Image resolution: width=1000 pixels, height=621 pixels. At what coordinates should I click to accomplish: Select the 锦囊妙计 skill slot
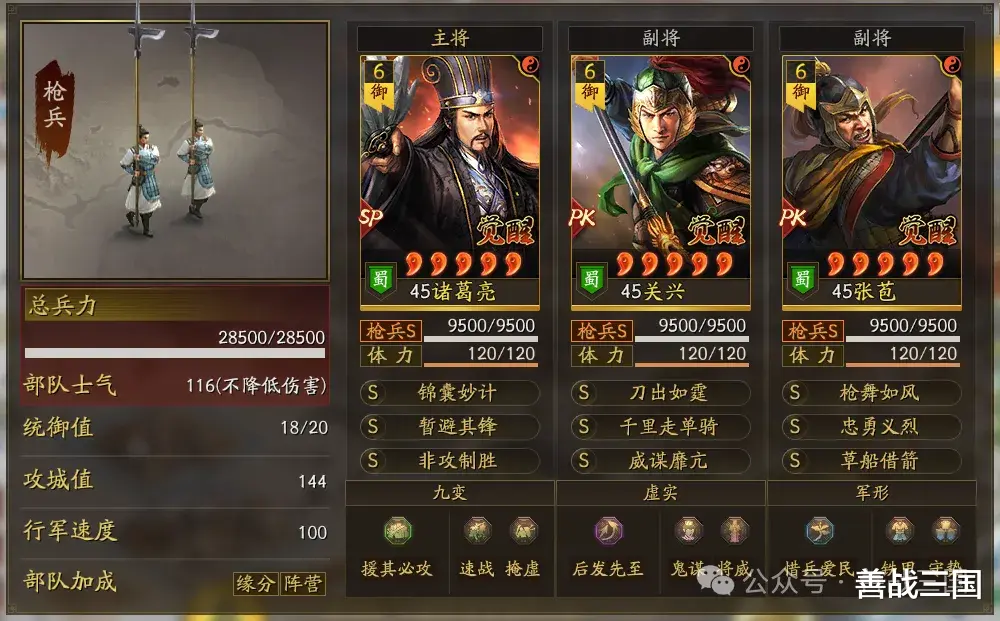[x=450, y=393]
